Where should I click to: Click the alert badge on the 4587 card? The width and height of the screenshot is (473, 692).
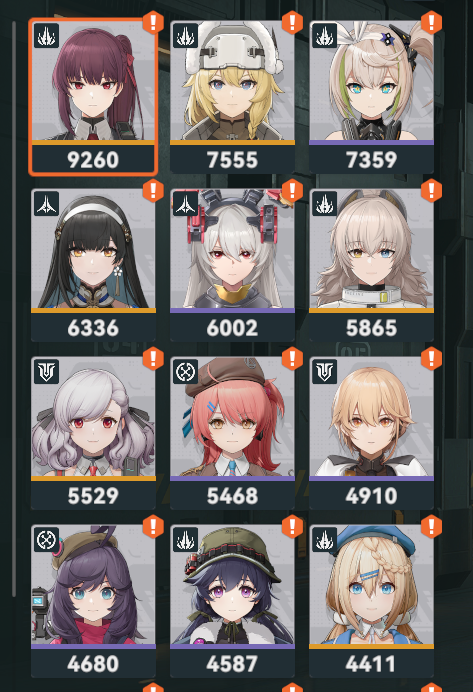click(x=292, y=526)
